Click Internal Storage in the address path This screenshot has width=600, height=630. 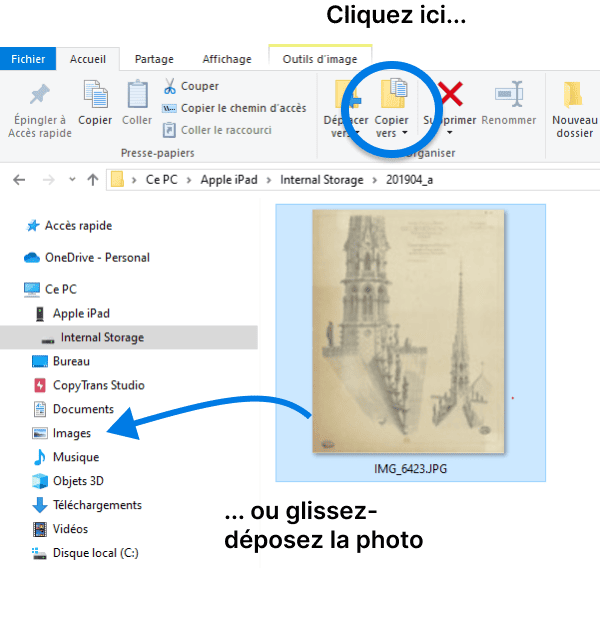322,180
